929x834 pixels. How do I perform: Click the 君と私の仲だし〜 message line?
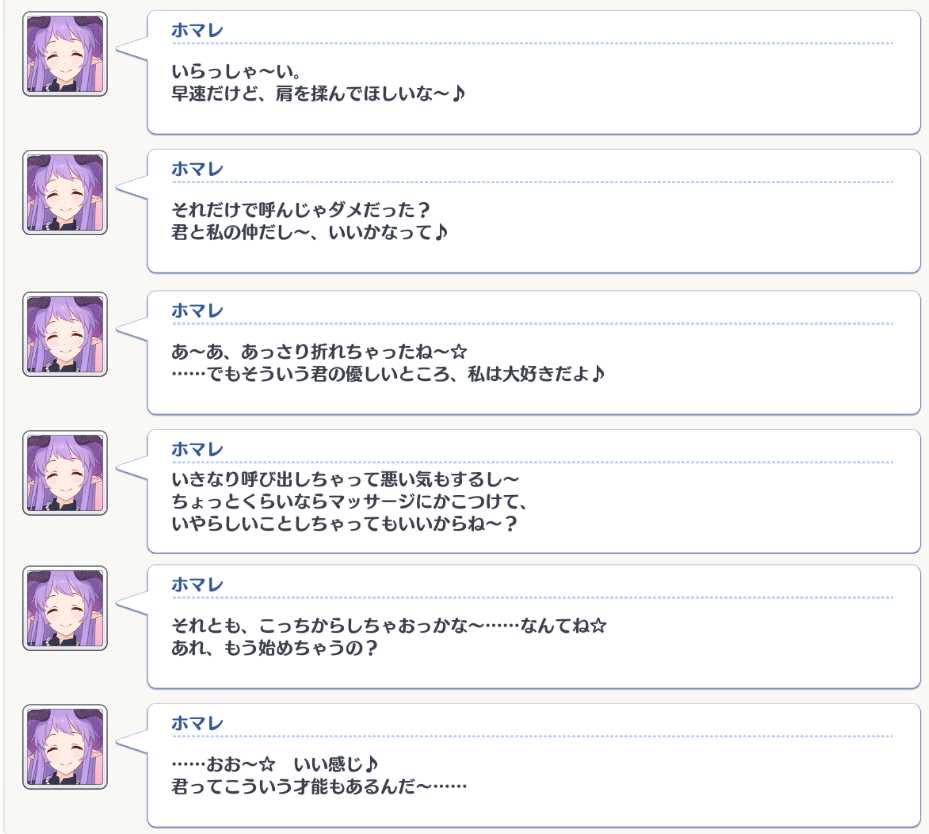309,232
